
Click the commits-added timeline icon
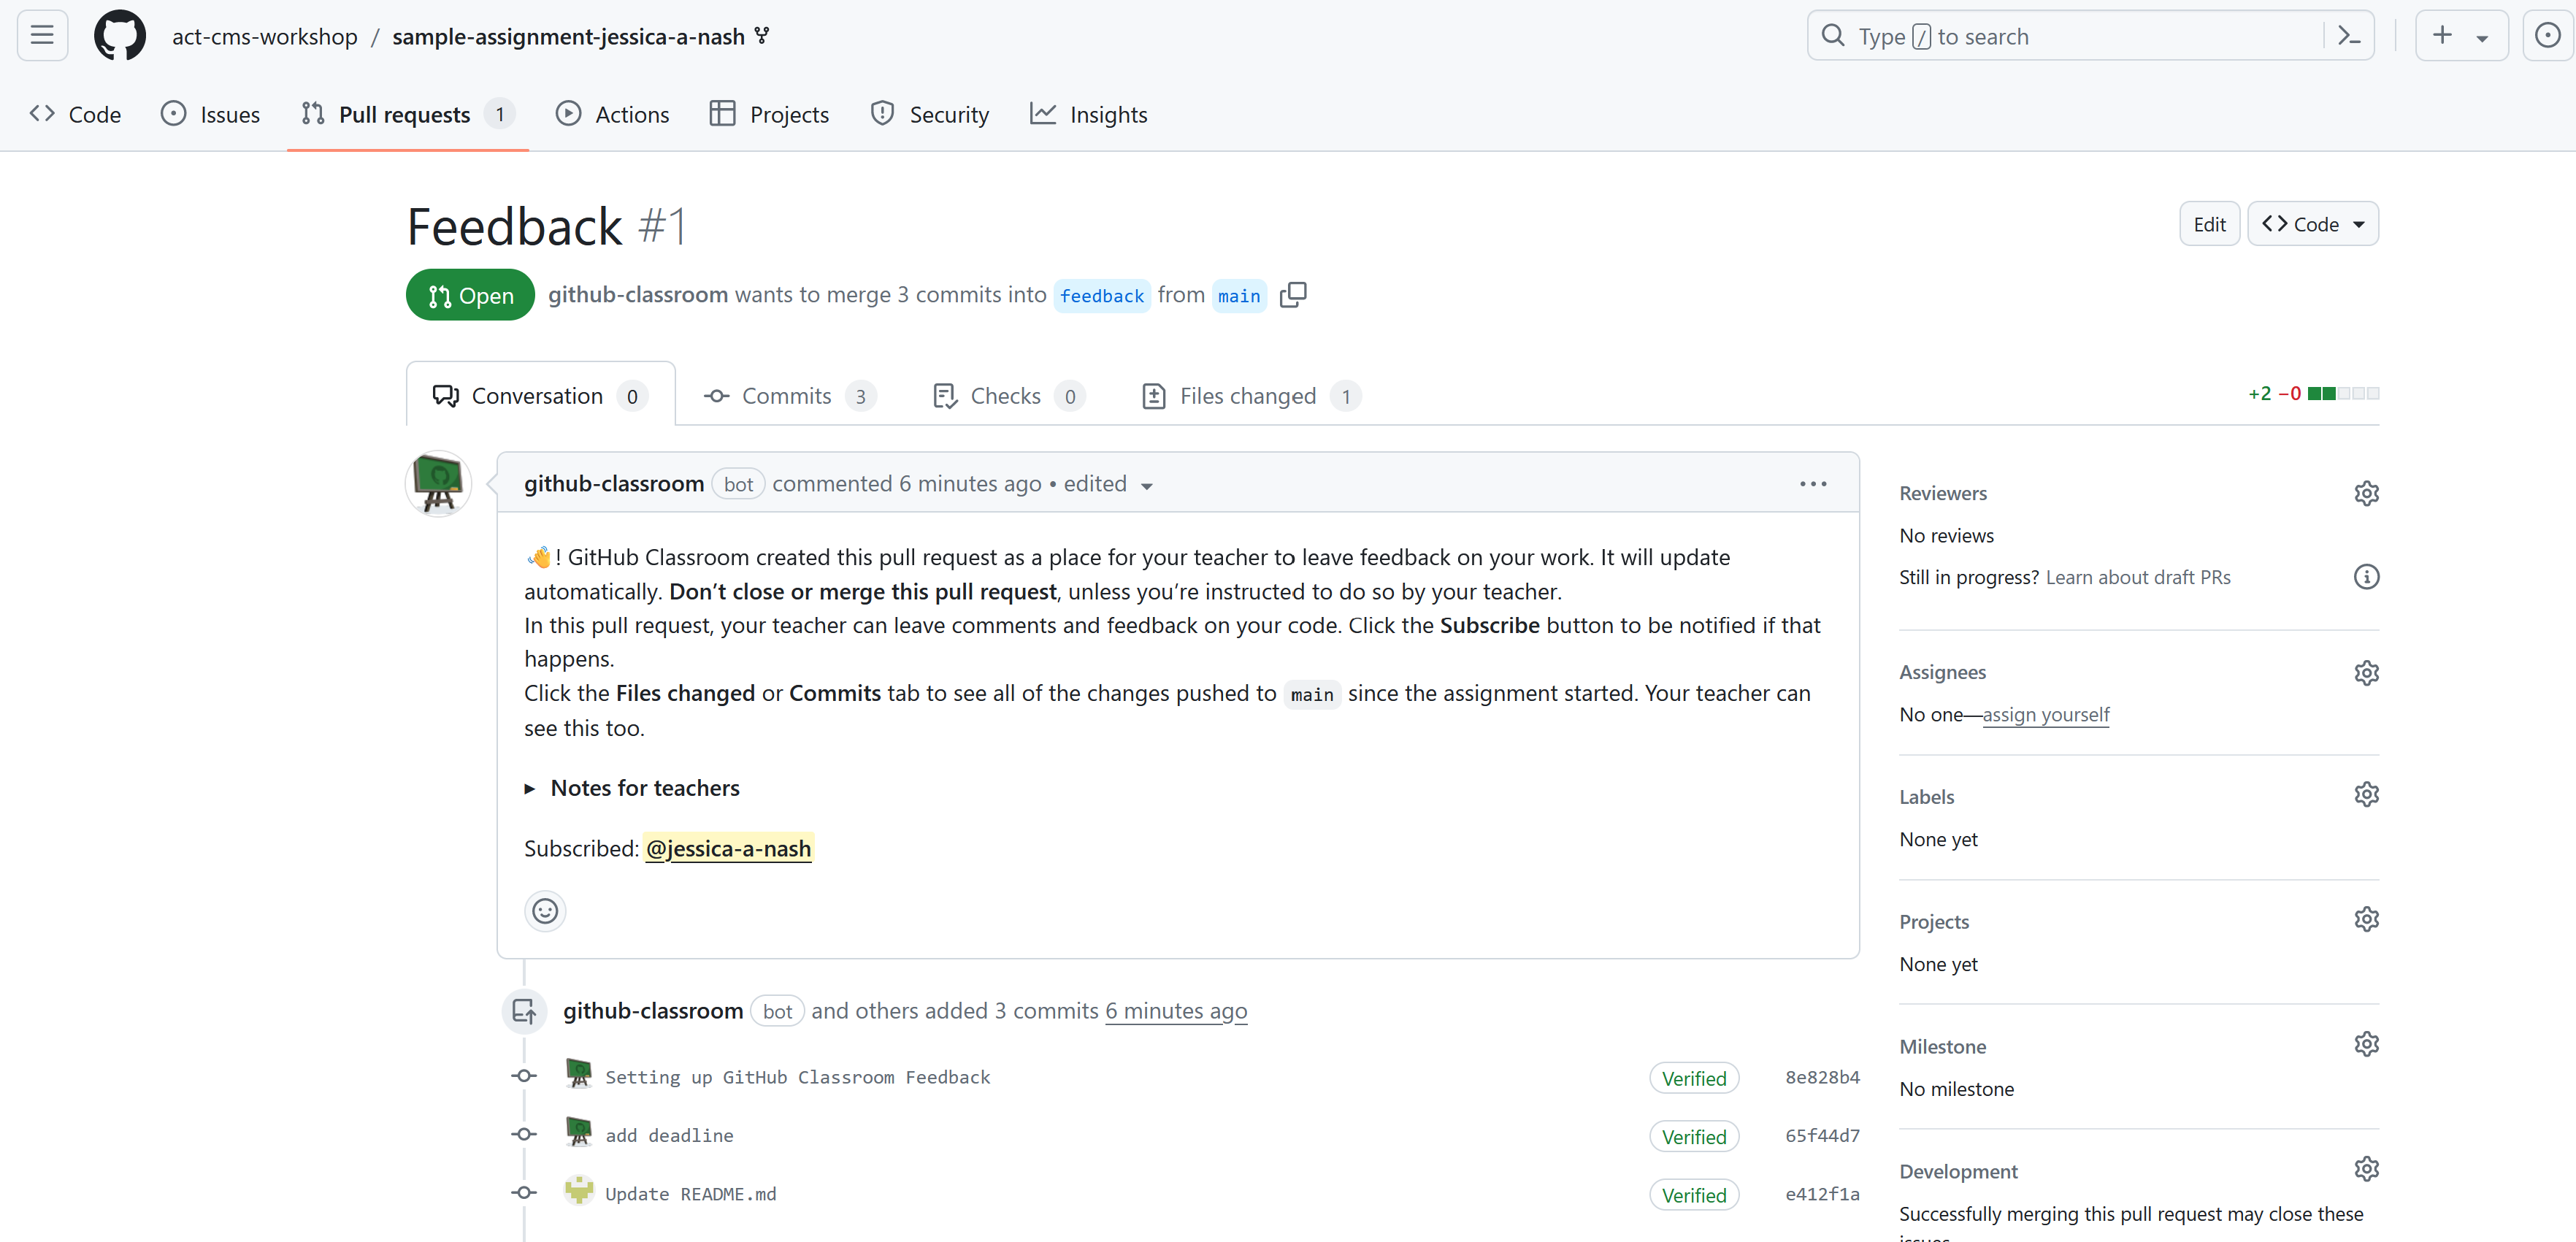(524, 1011)
